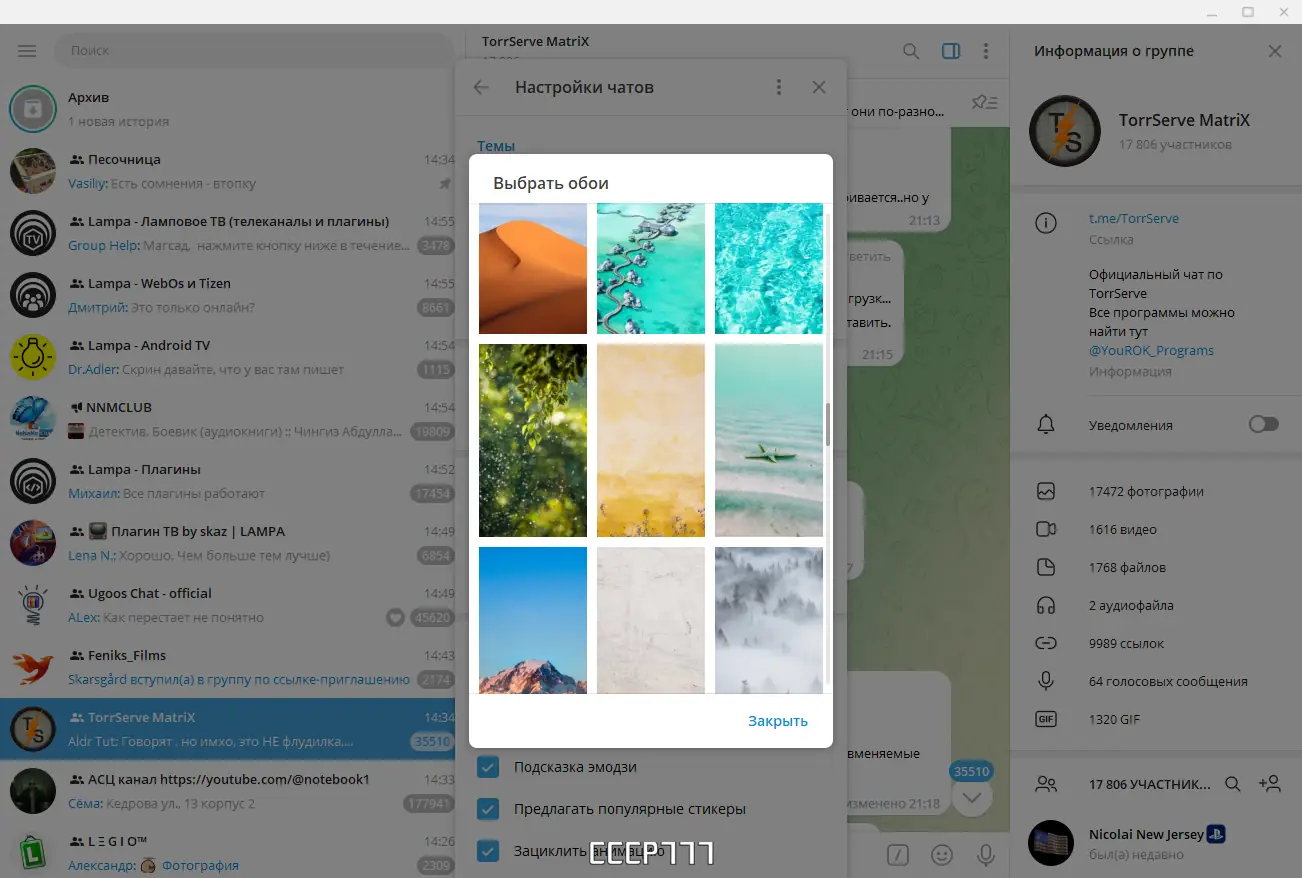Collapse the chat panel with down chevron
This screenshot has height=878, width=1302.
971,798
